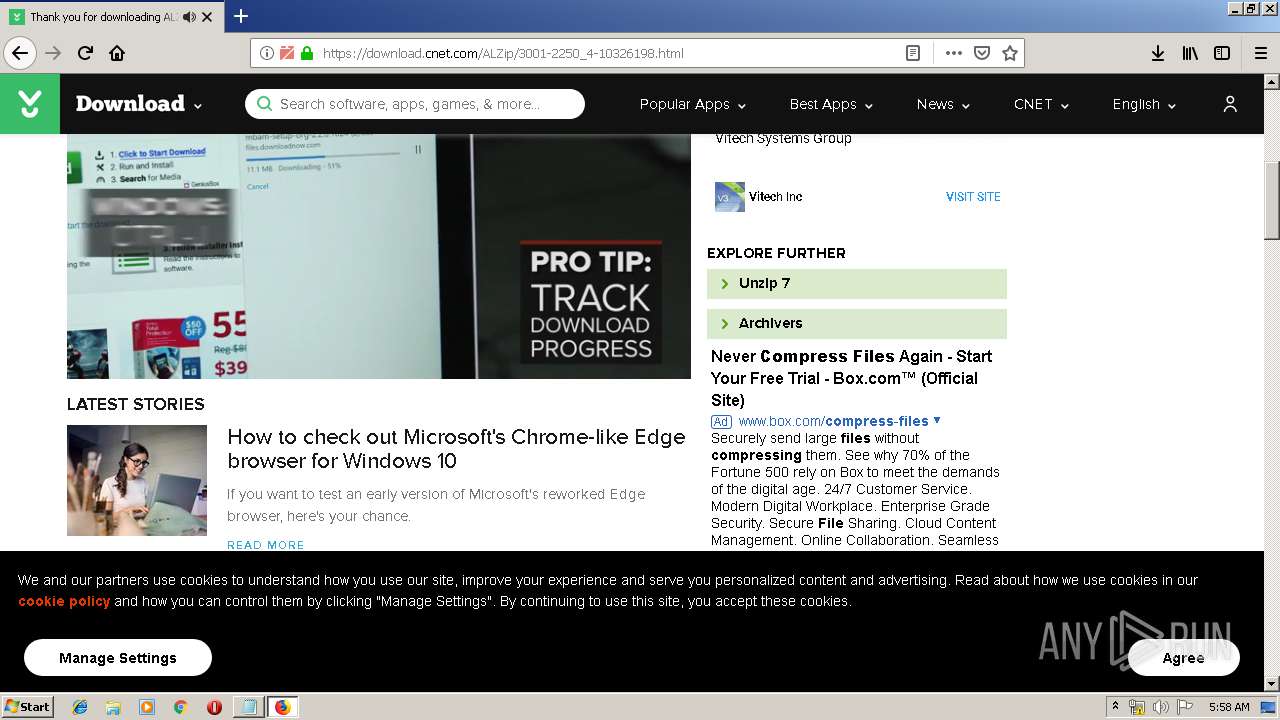Click the Manage Settings button
Viewport: 1280px width, 720px height.
118,658
